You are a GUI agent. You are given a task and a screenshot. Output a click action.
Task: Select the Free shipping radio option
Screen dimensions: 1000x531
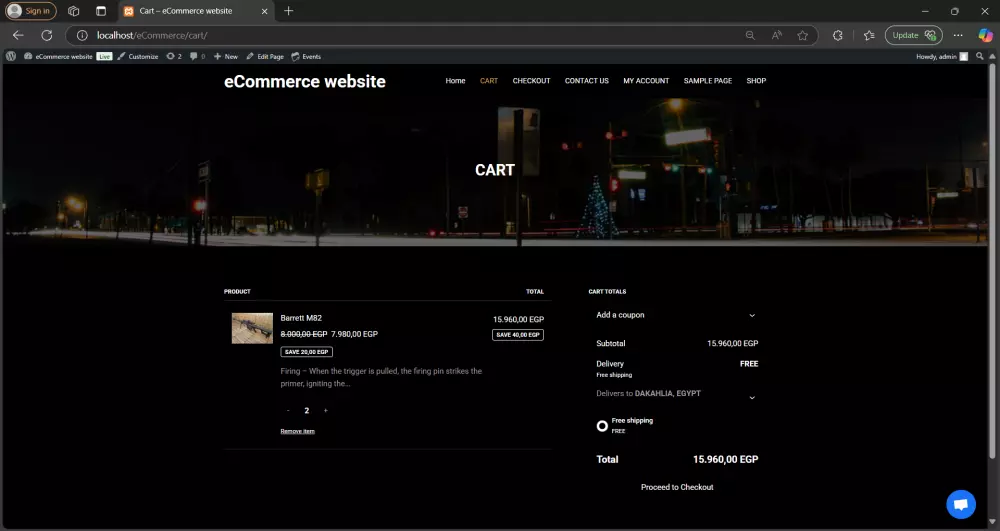(602, 426)
